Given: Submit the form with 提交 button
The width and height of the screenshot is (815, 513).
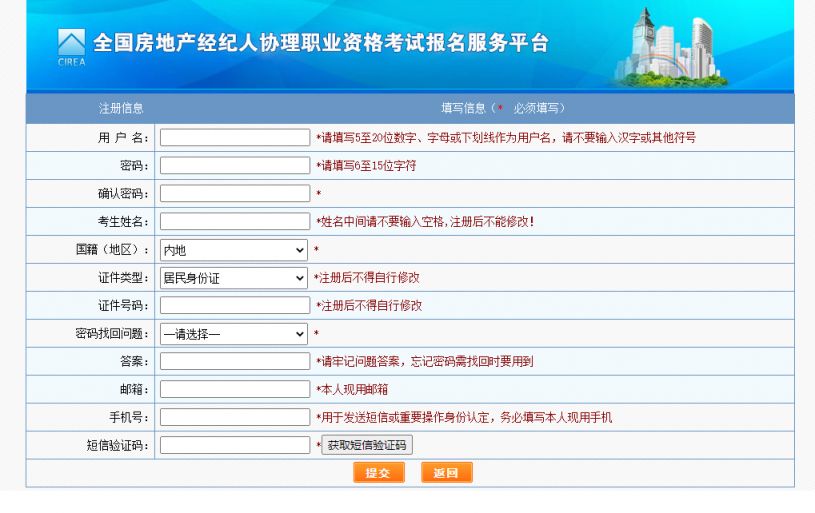Looking at the screenshot, I should pyautogui.click(x=378, y=473).
